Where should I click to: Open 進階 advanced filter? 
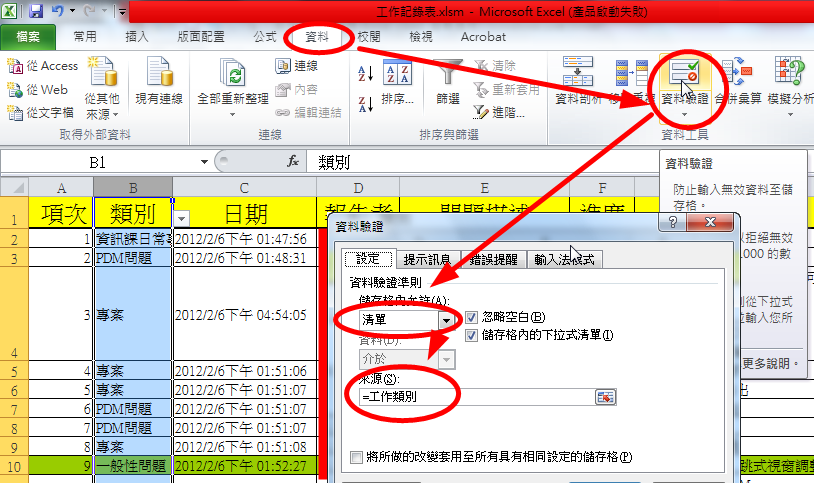499,112
